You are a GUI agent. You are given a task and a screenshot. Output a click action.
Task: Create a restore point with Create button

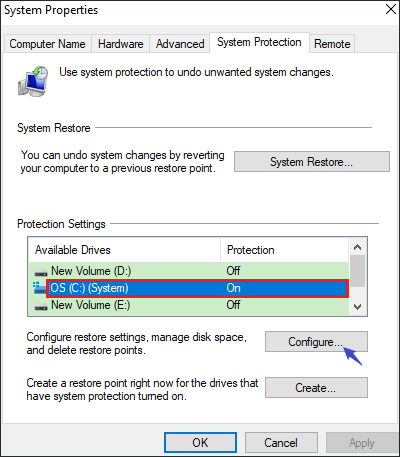click(x=316, y=388)
